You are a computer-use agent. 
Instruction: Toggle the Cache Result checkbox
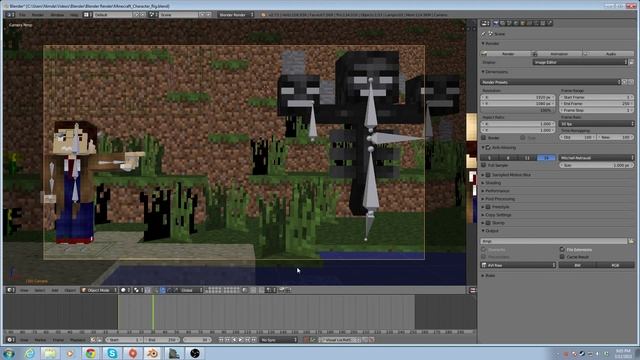point(562,257)
